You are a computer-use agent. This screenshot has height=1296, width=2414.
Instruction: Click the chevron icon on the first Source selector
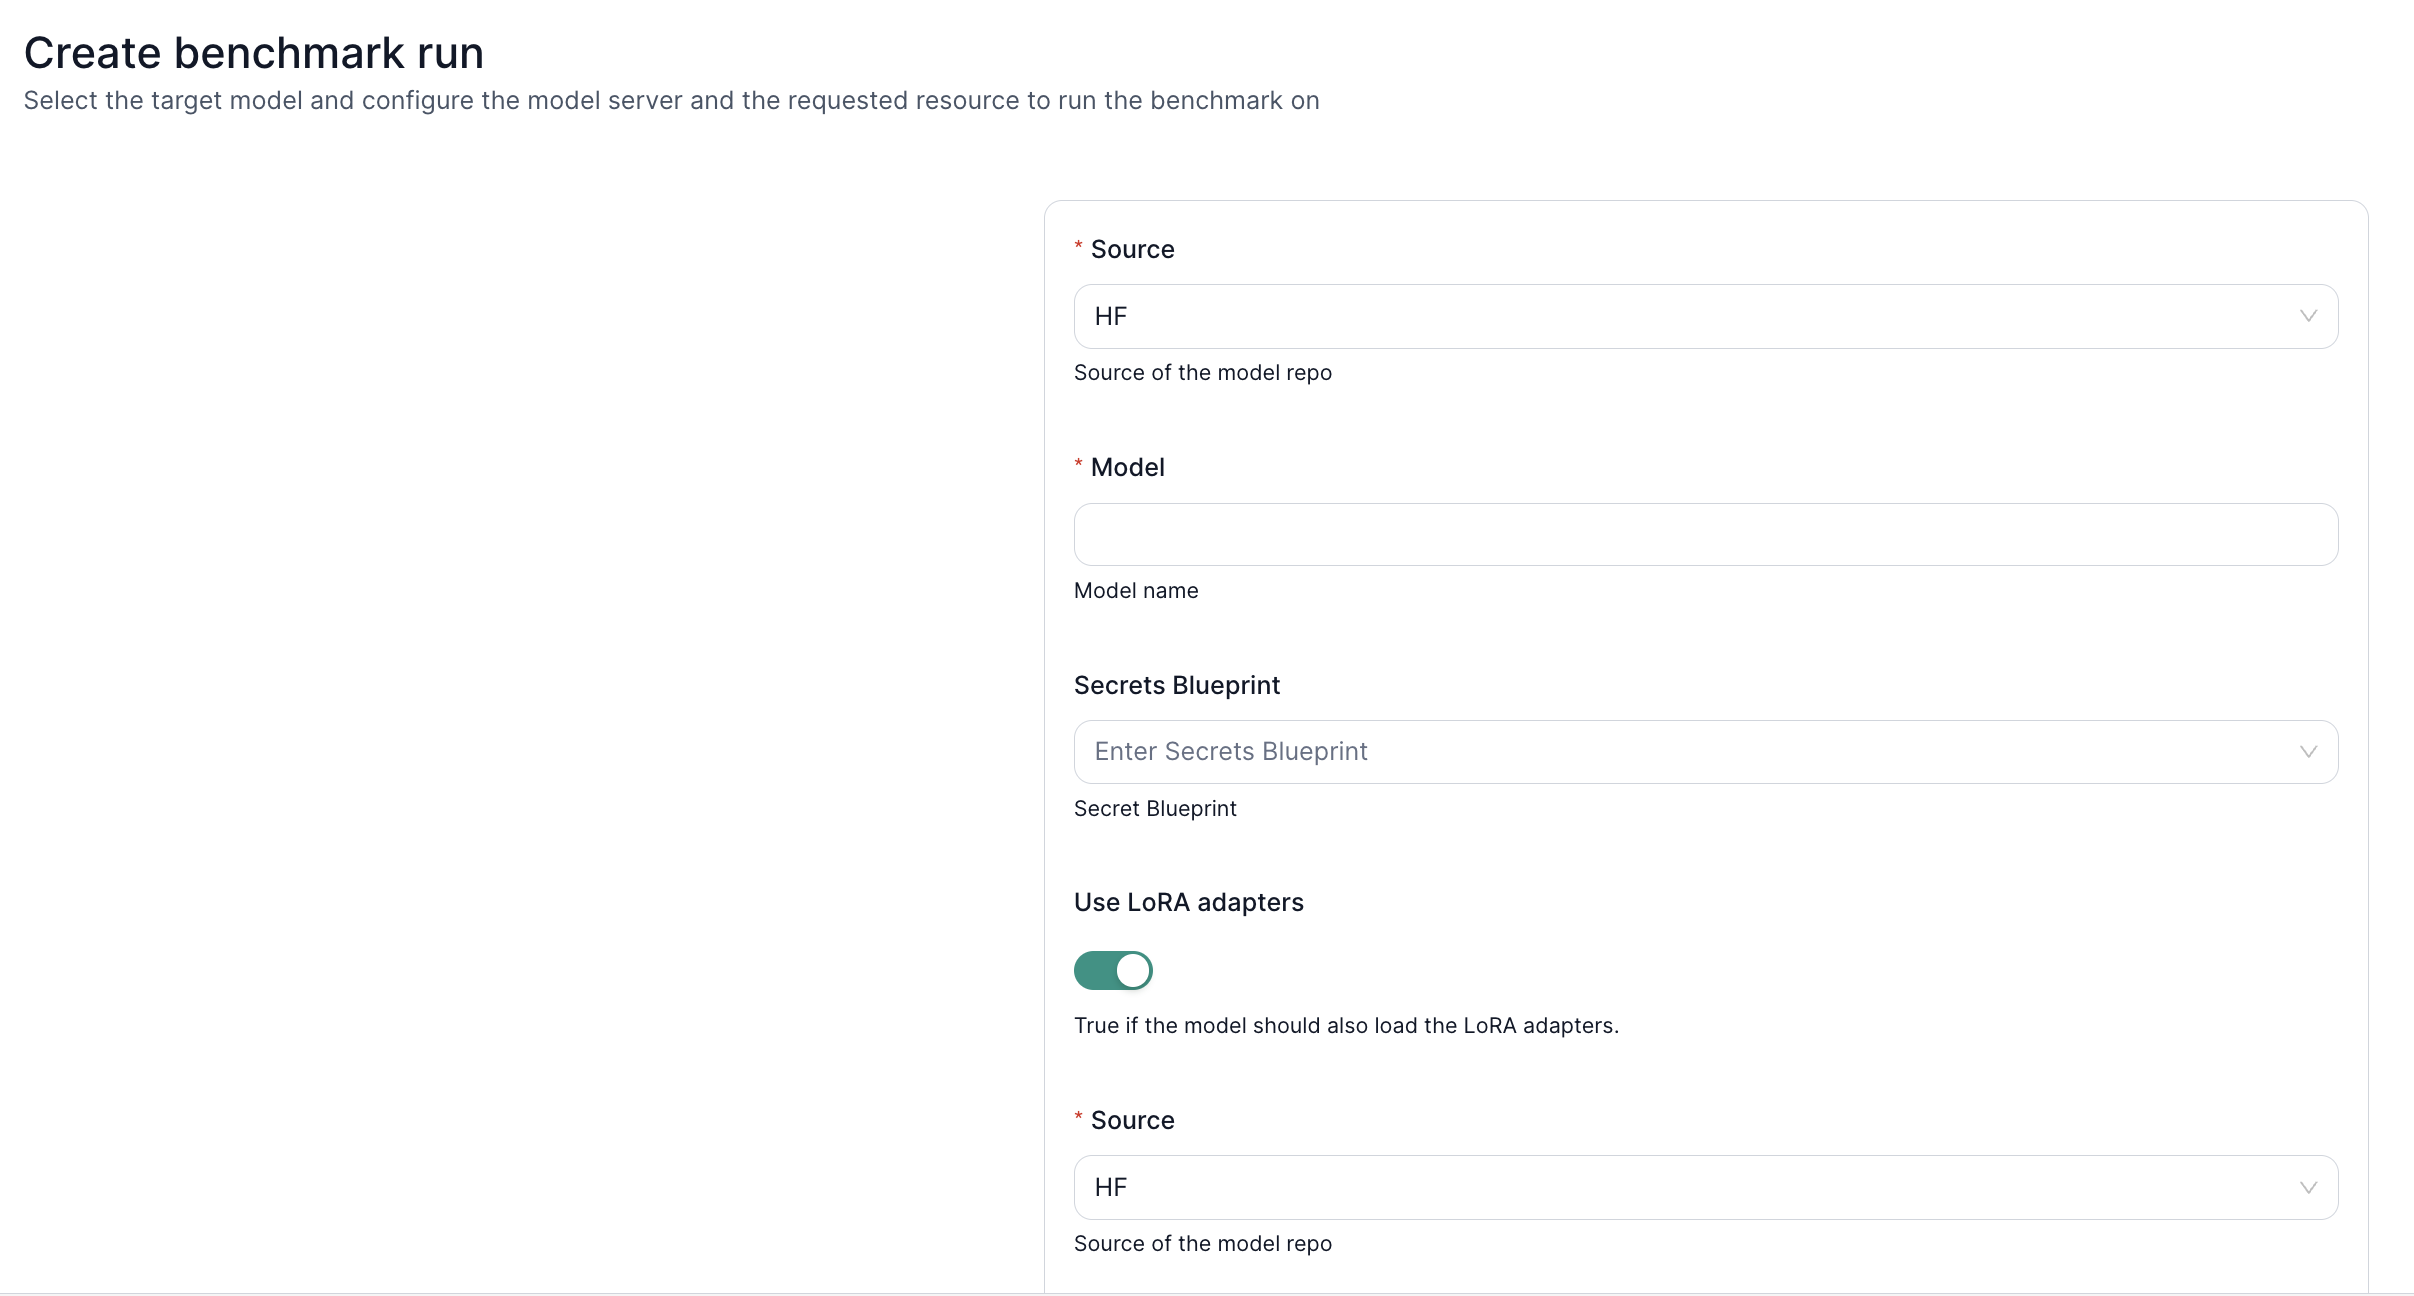click(2308, 316)
